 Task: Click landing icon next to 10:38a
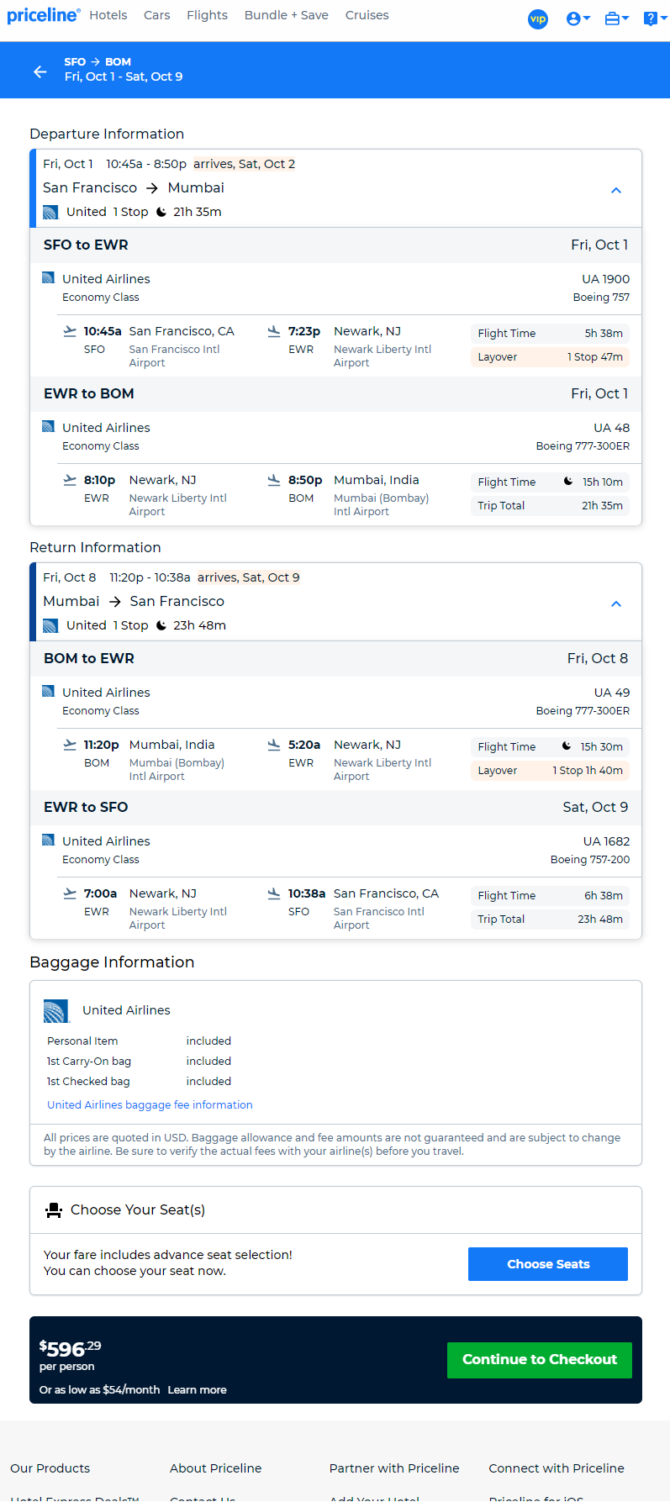(x=274, y=894)
